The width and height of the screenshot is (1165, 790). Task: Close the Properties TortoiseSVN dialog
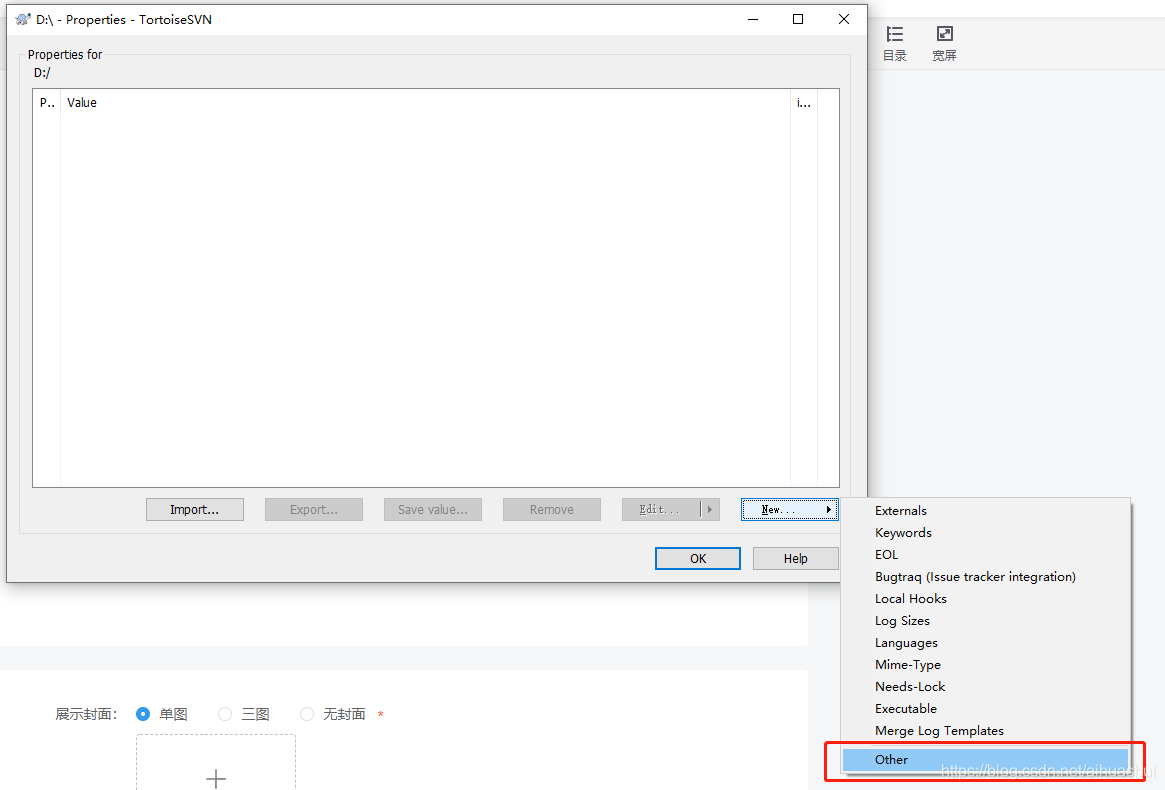[x=844, y=19]
